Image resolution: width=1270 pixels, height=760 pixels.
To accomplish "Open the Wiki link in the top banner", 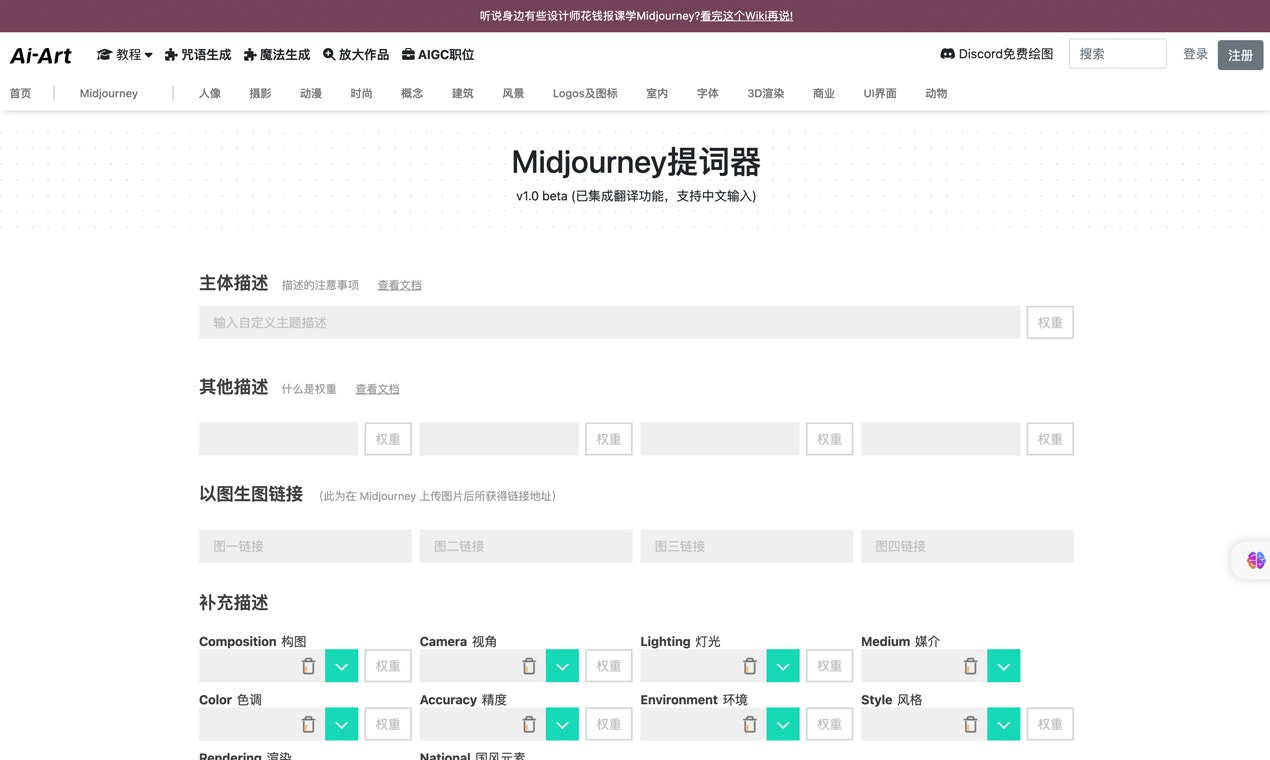I will coord(747,16).
